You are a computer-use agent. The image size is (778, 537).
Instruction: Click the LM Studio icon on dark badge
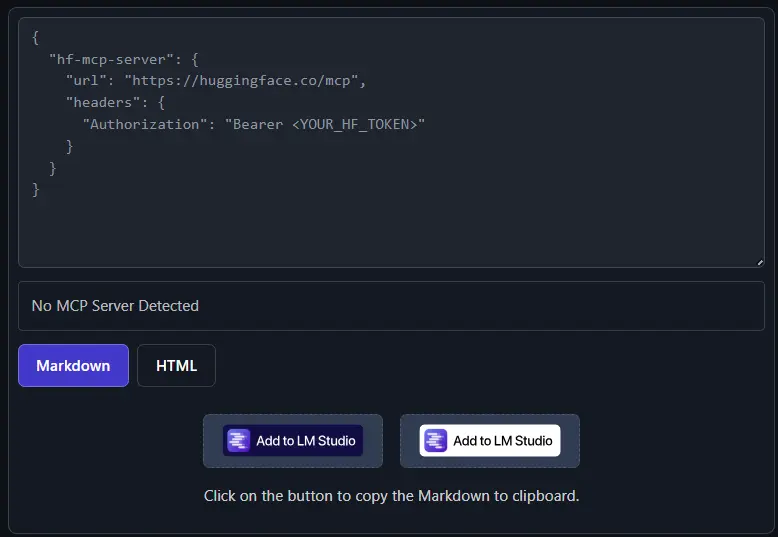238,441
